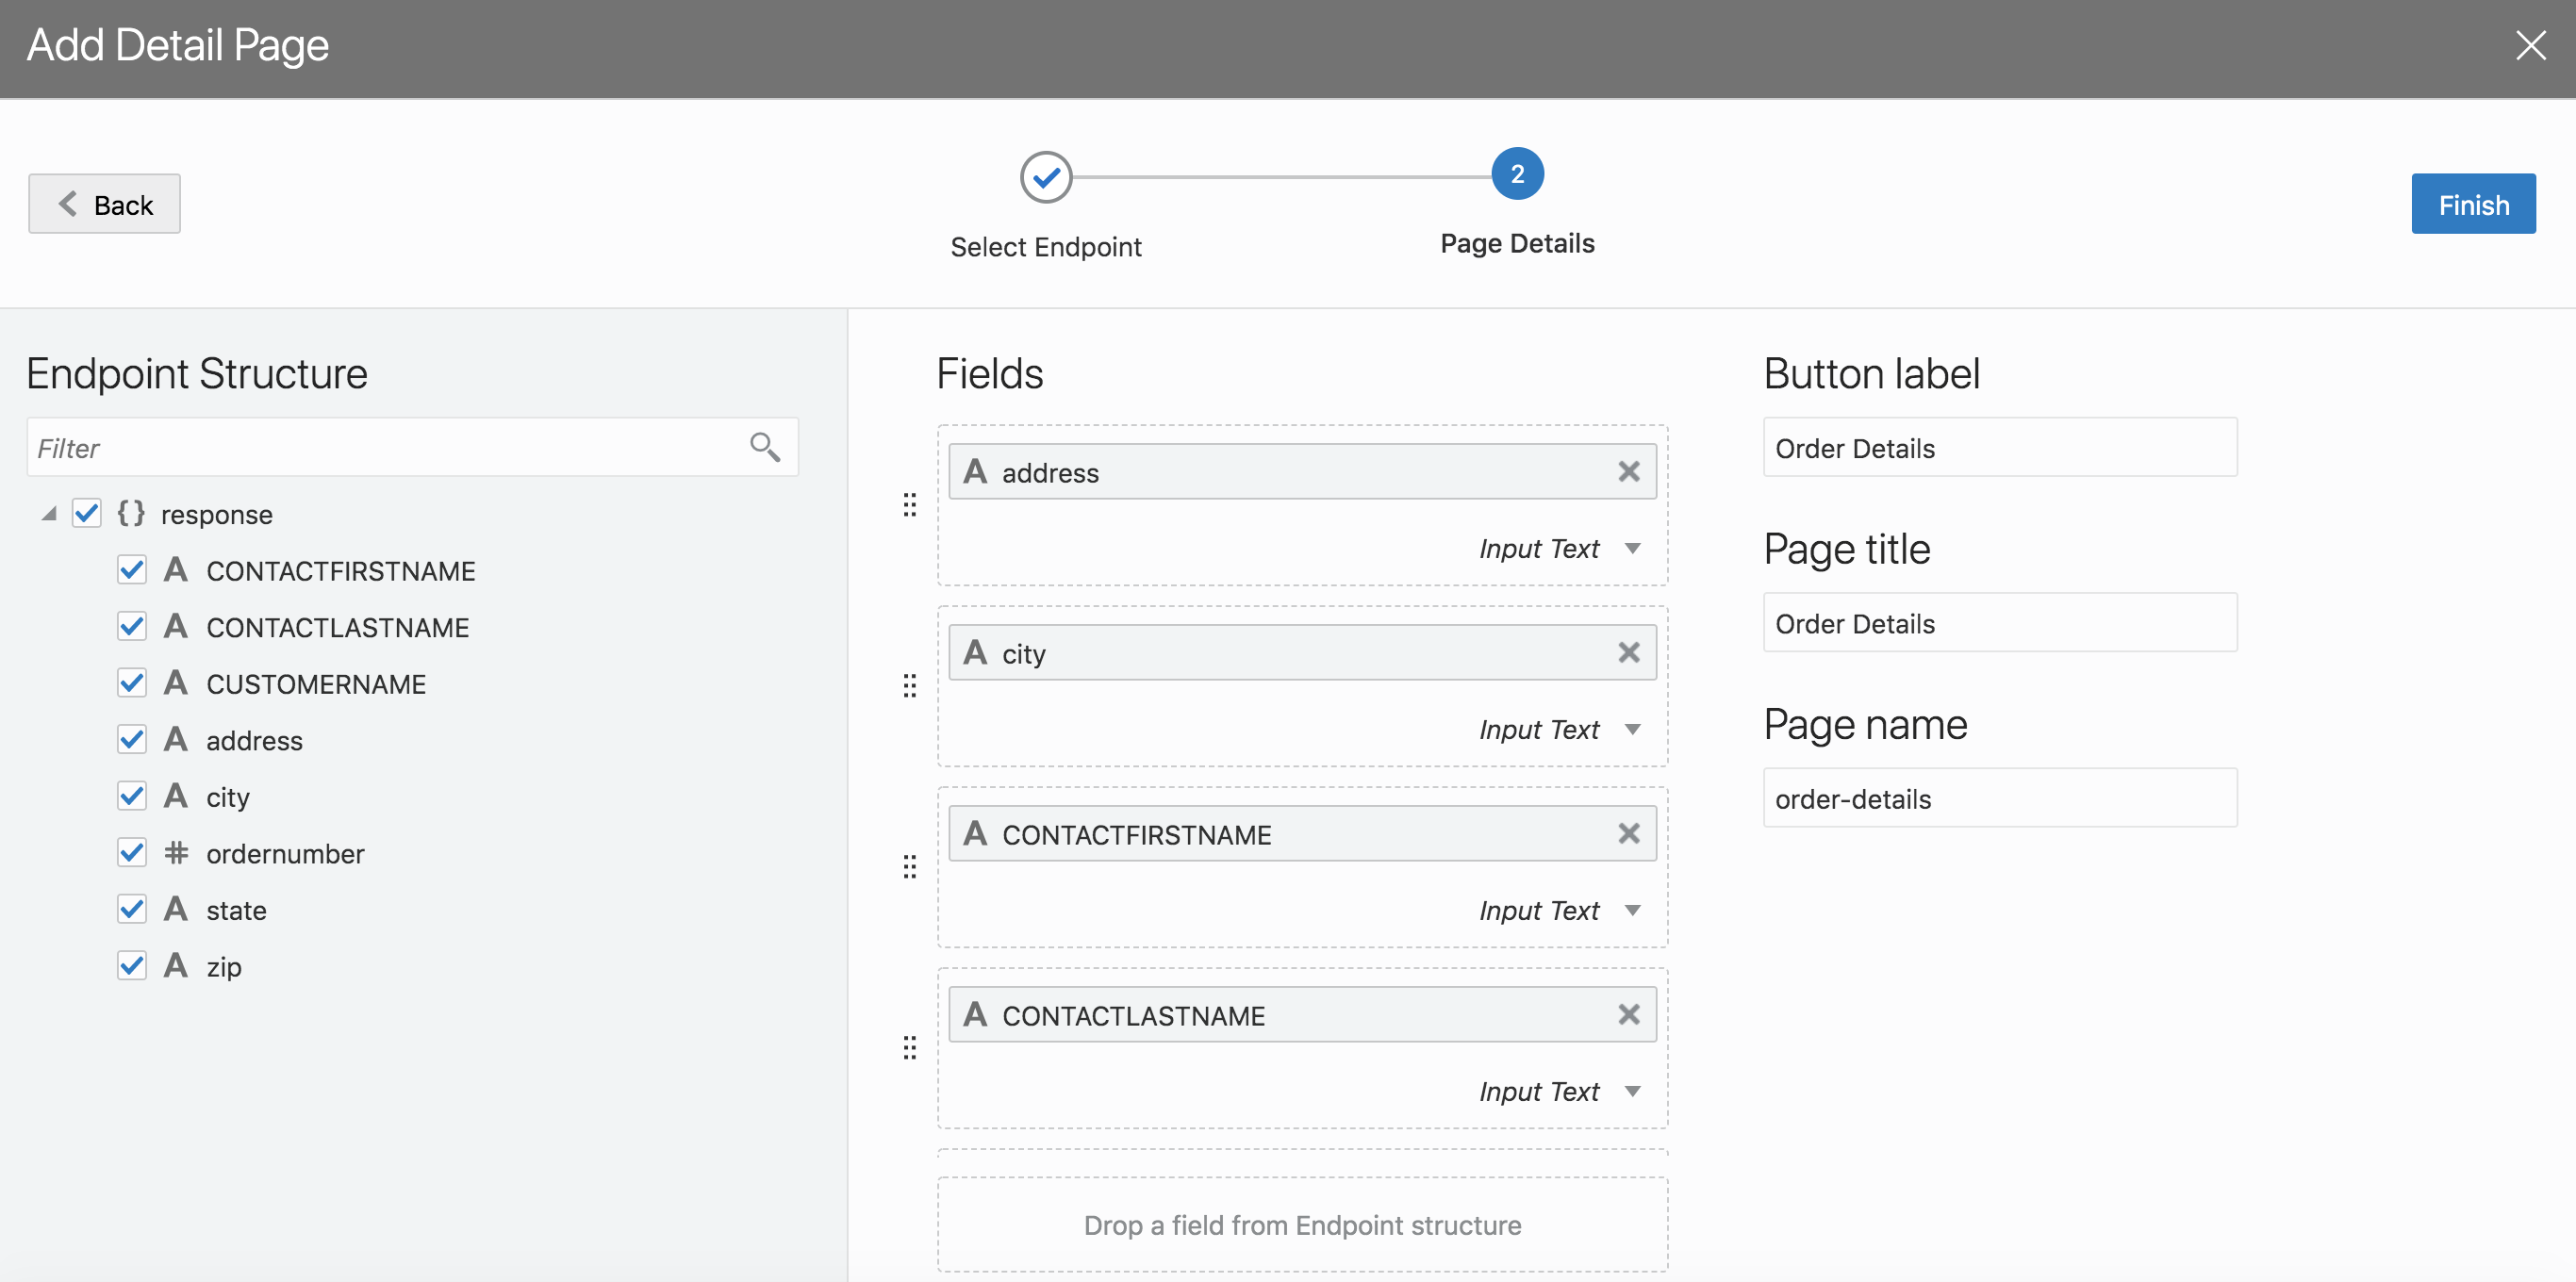Click the search magnifier icon in Filter
The image size is (2576, 1282).
[x=765, y=447]
